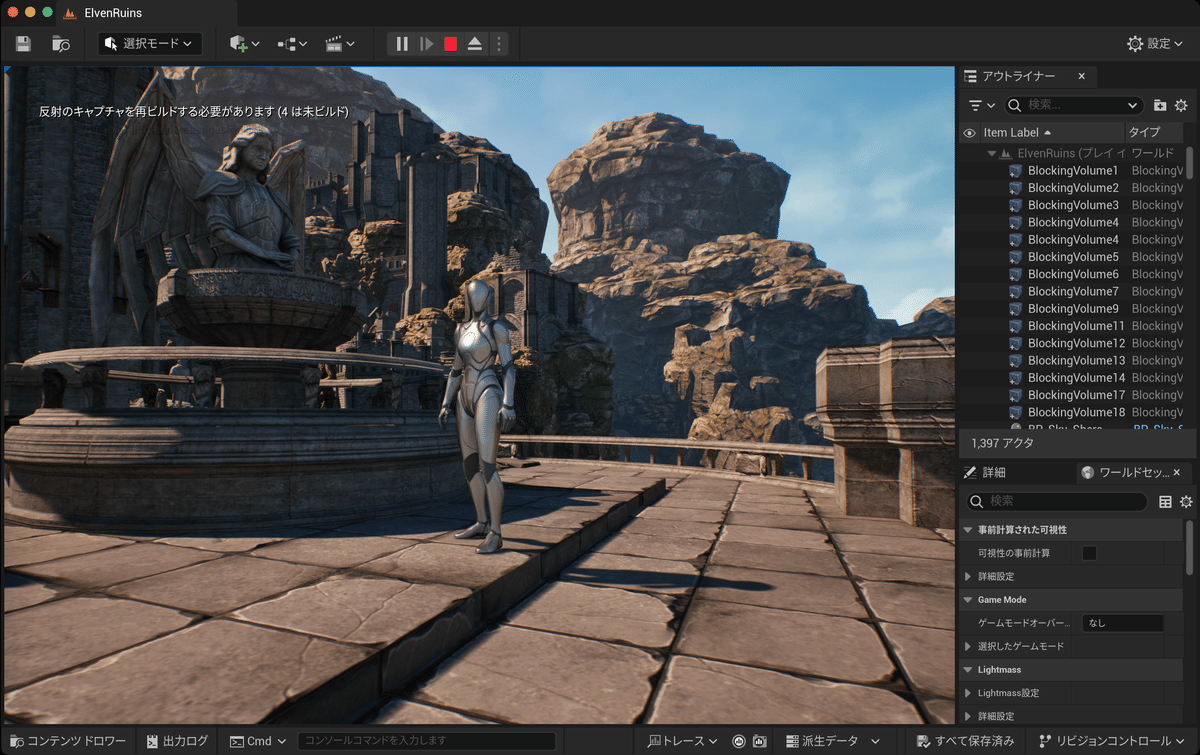Pause the running play session
The height and width of the screenshot is (755, 1200).
click(x=400, y=43)
